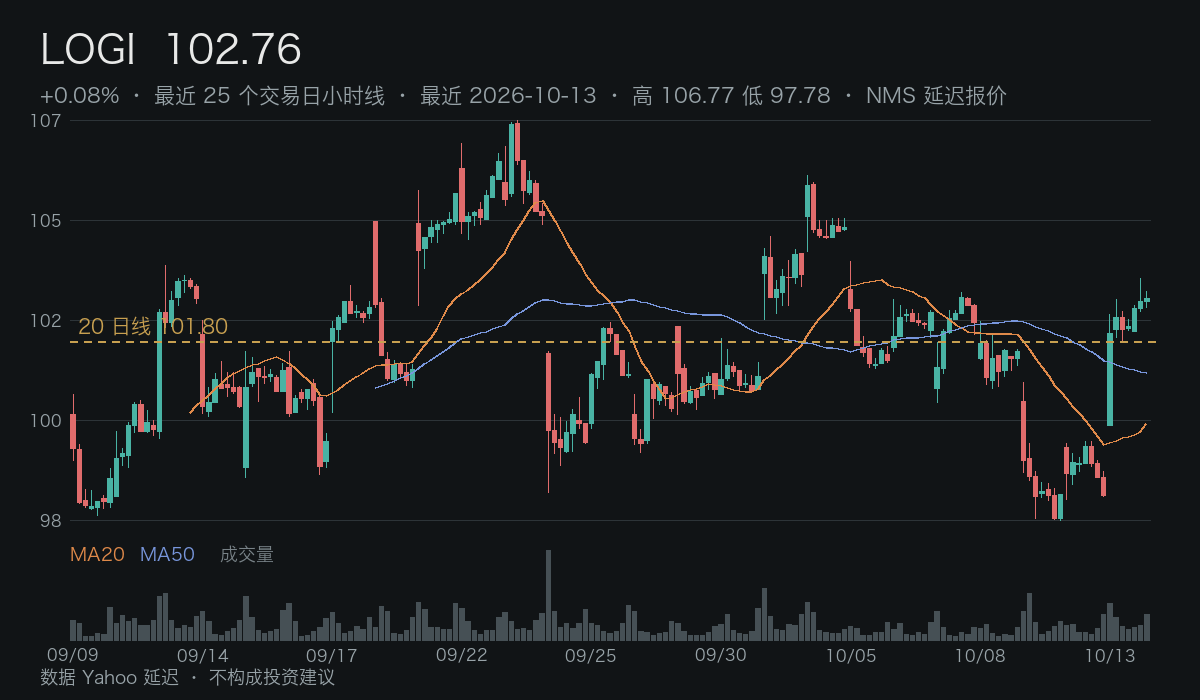This screenshot has width=1200, height=700.
Task: Click the 98 price axis label
Action: click(x=51, y=521)
